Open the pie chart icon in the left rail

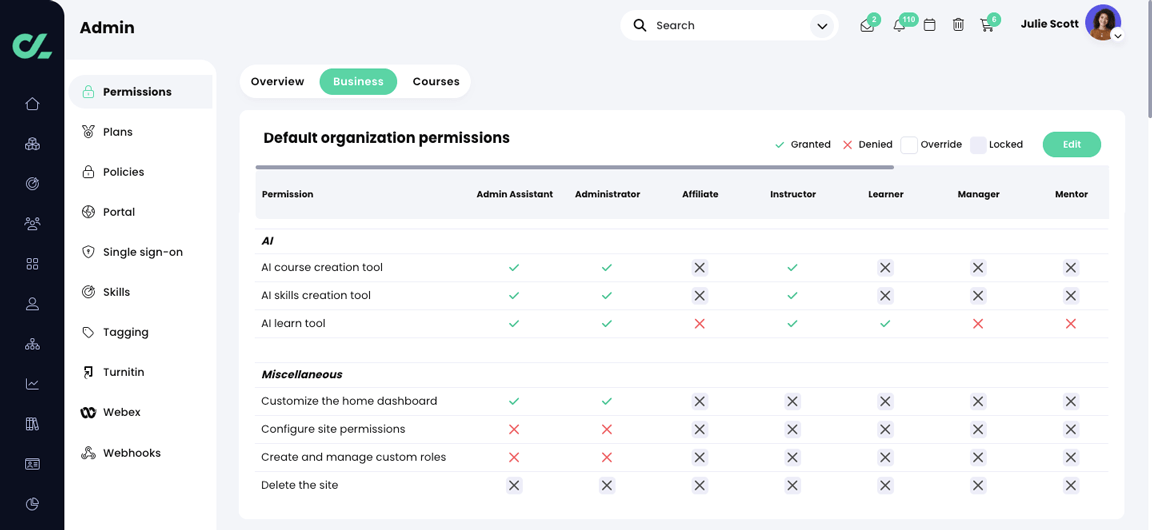[x=32, y=504]
